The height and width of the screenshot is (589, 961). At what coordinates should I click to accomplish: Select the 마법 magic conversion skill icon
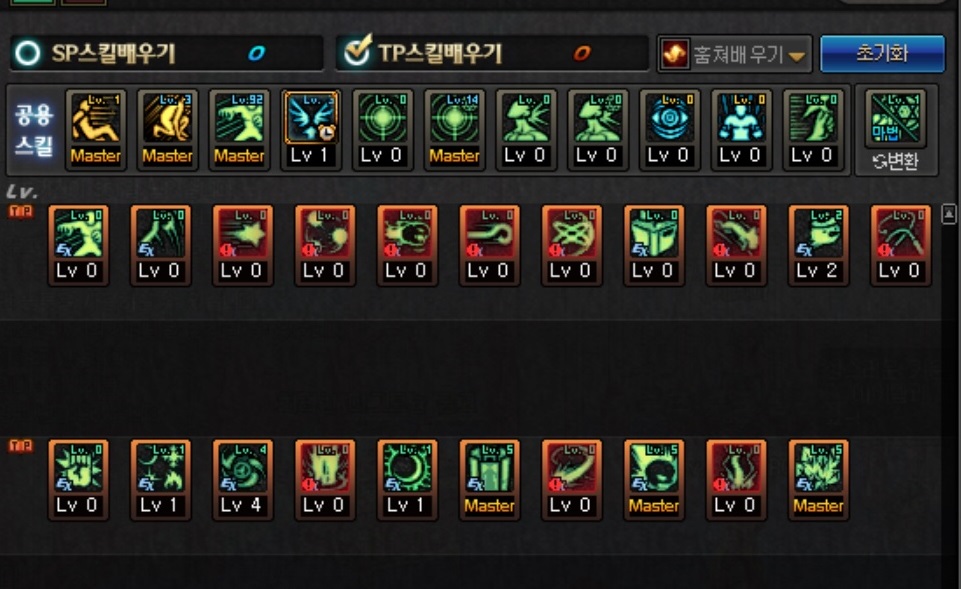click(x=895, y=119)
